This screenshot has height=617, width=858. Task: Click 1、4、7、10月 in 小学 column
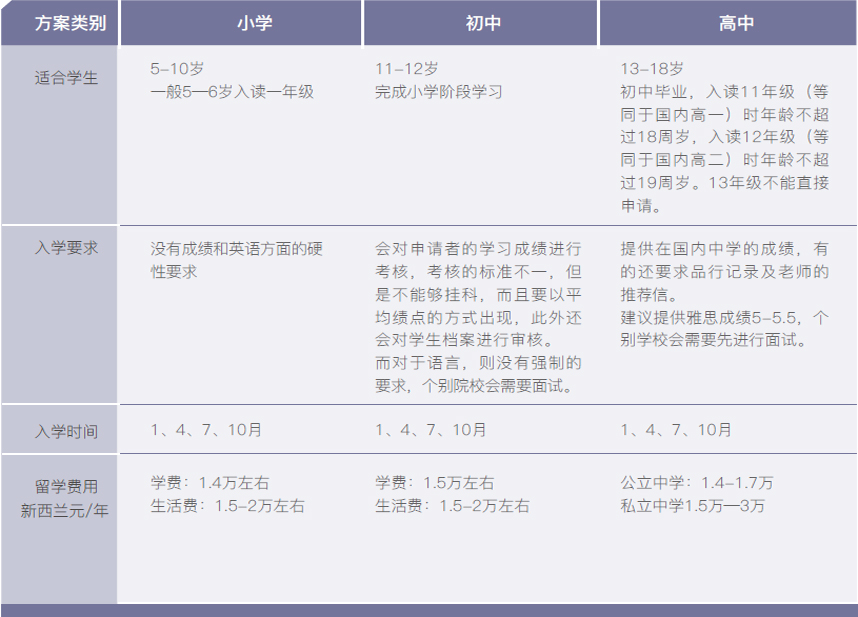coord(206,430)
